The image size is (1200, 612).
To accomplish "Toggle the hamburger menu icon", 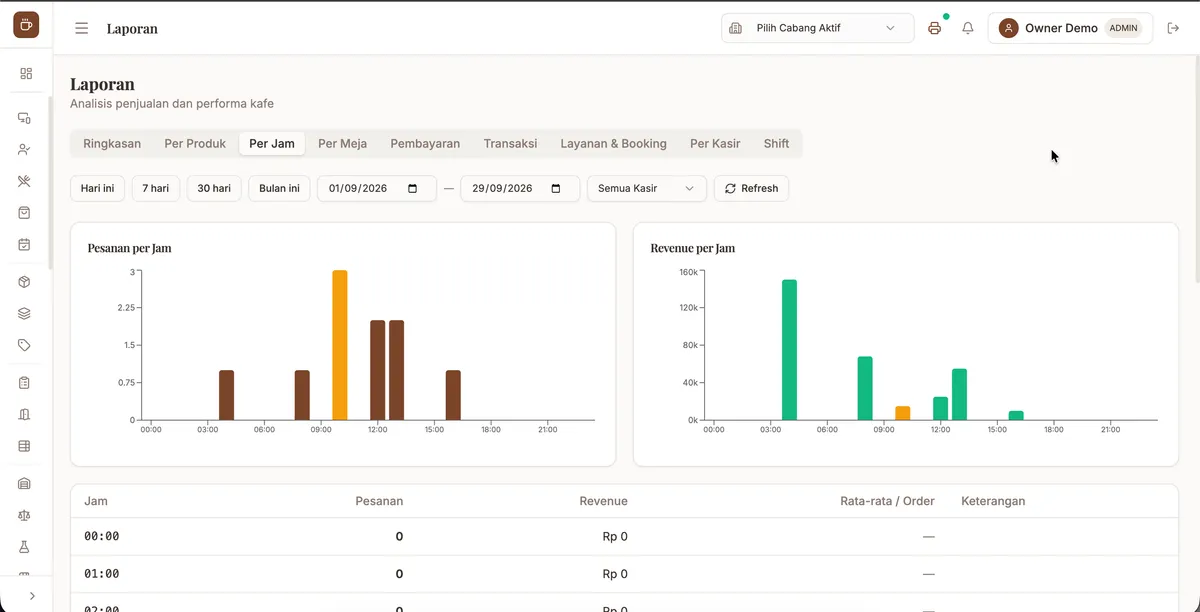I will 82,28.
